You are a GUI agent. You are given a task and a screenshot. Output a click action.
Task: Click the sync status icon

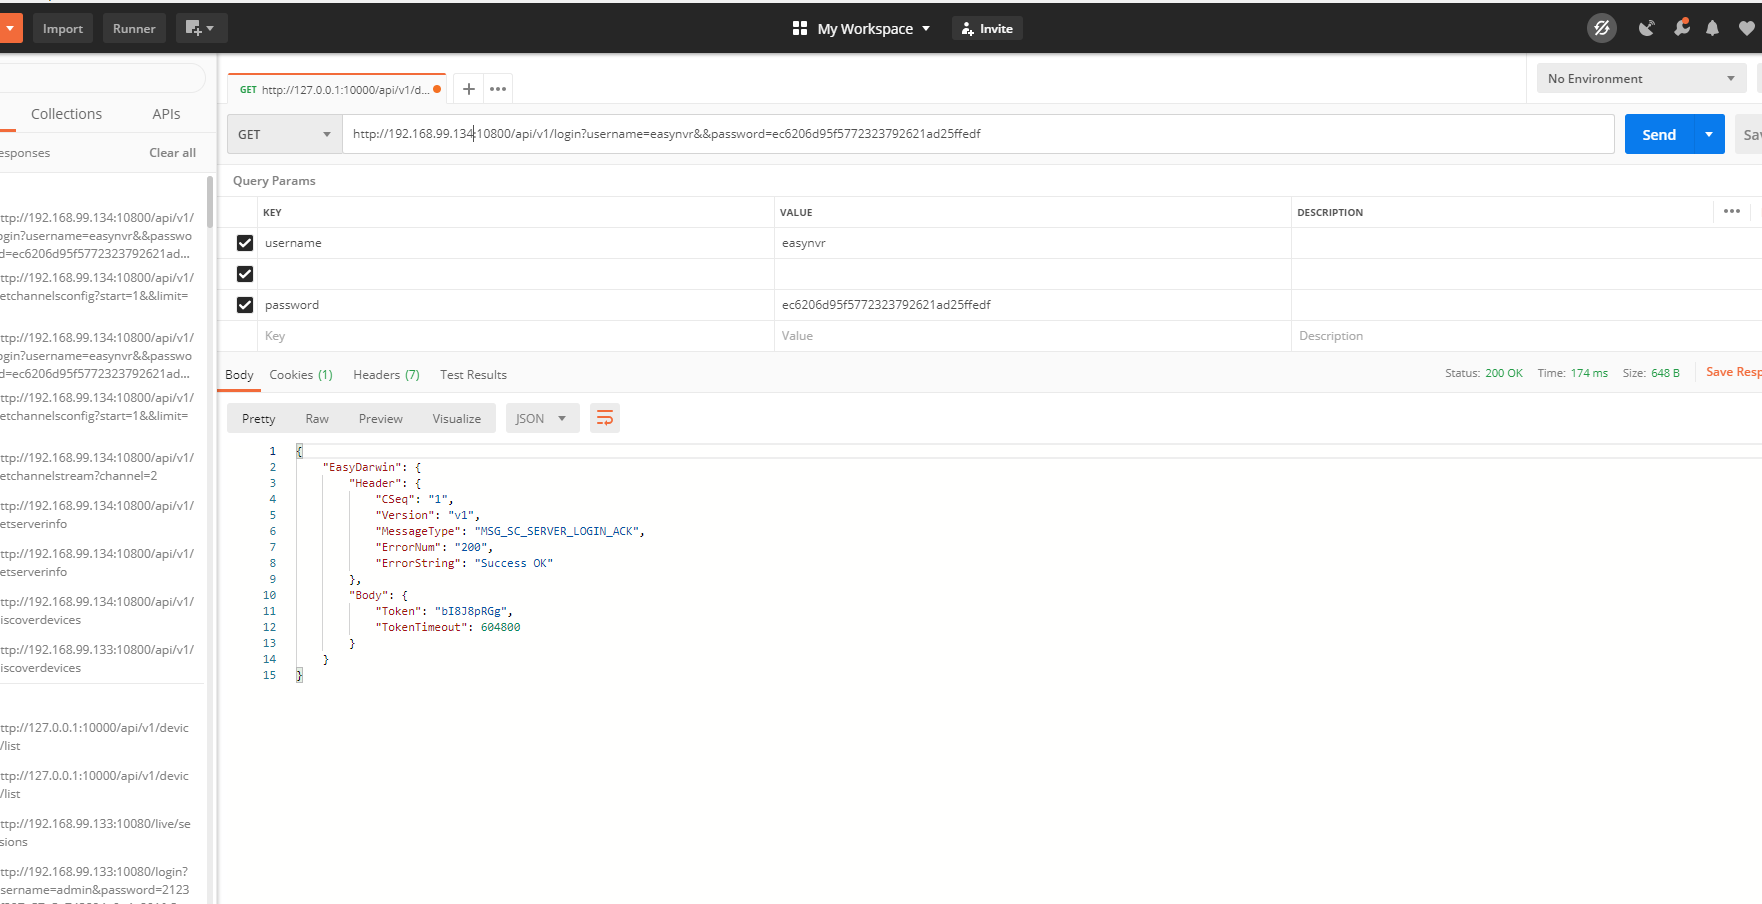coord(1601,28)
